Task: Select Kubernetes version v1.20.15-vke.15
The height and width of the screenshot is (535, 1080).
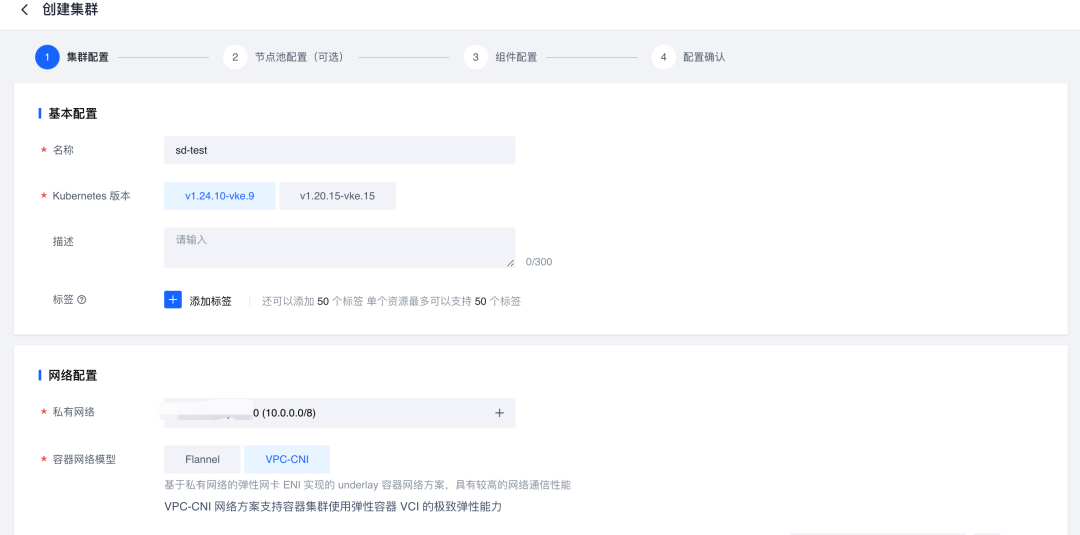Action: (337, 196)
